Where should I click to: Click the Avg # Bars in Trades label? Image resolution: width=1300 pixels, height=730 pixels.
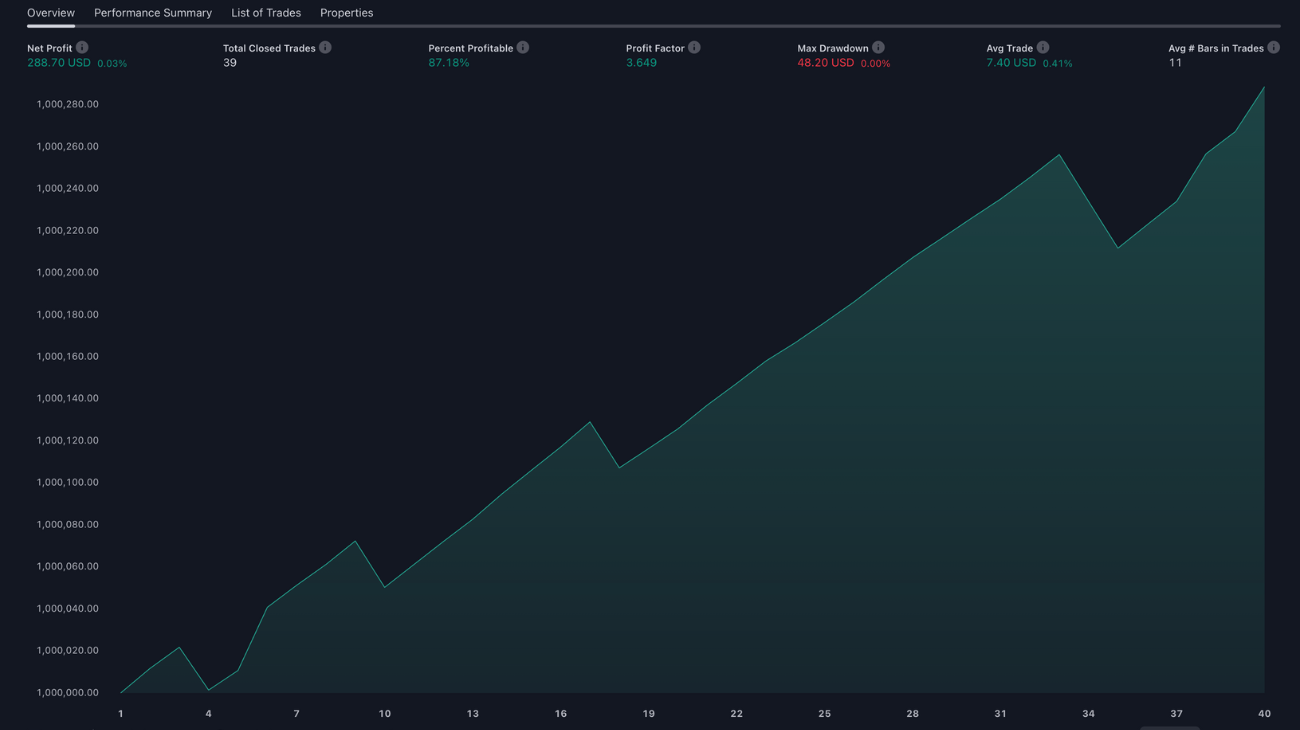click(x=1216, y=48)
